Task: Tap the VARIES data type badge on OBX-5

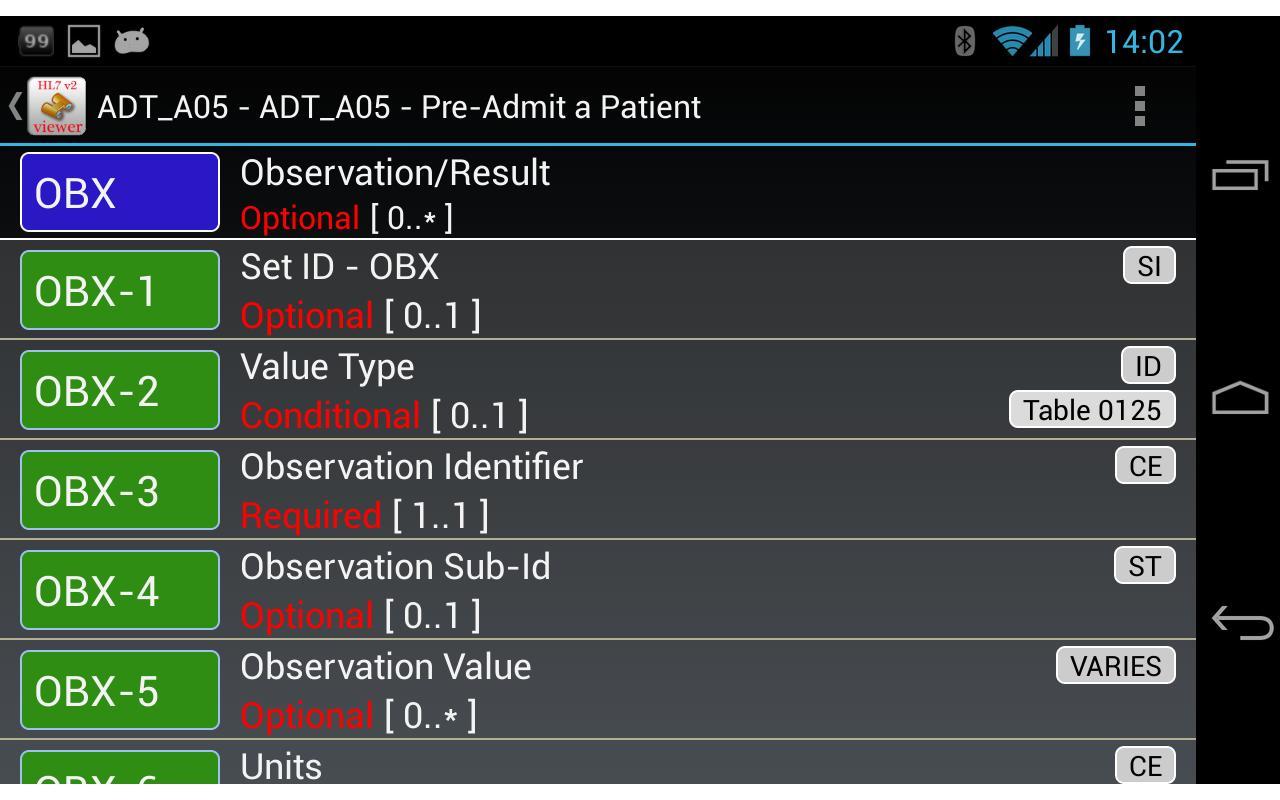Action: pyautogui.click(x=1115, y=665)
